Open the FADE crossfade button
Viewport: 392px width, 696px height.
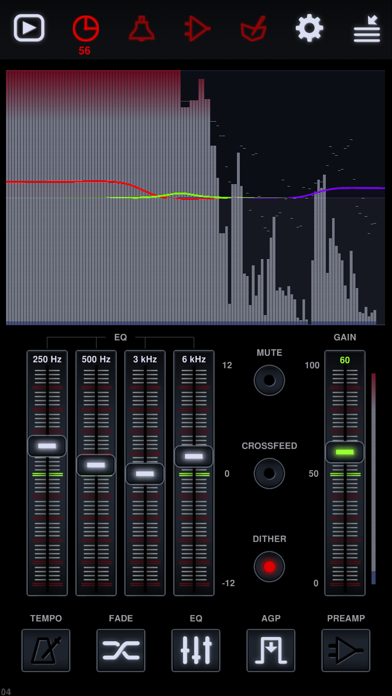pyautogui.click(x=121, y=650)
